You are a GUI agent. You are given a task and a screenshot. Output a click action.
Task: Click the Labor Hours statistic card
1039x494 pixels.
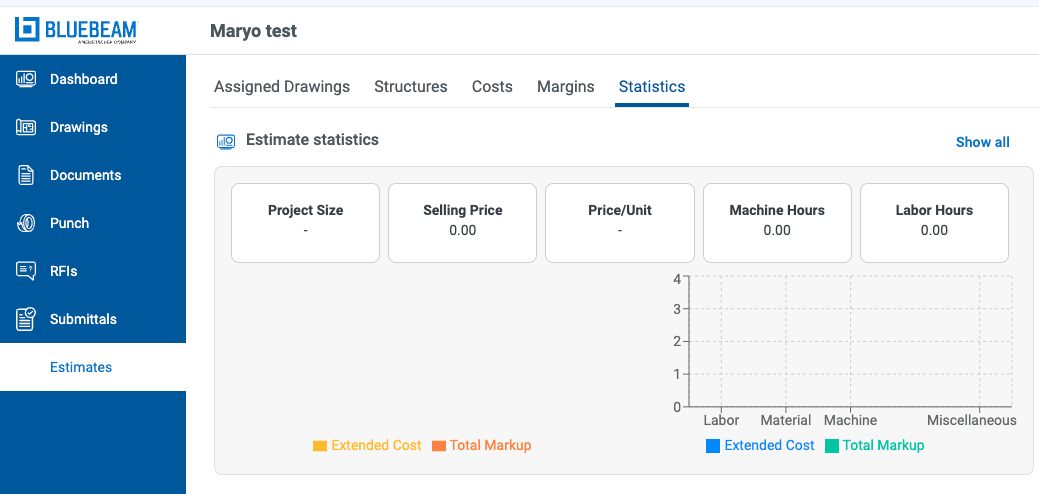934,222
